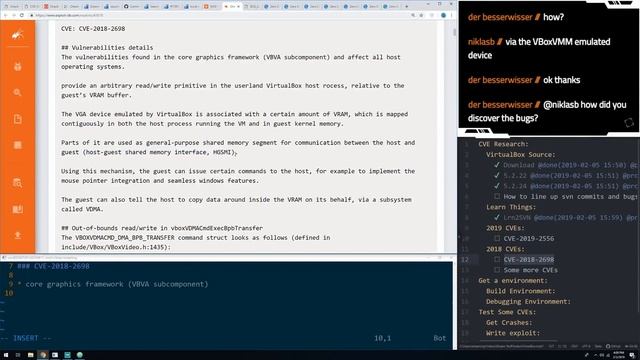The image size is (640, 360).
Task: Focus the exploit-db.com address bar
Action: coord(220,15)
